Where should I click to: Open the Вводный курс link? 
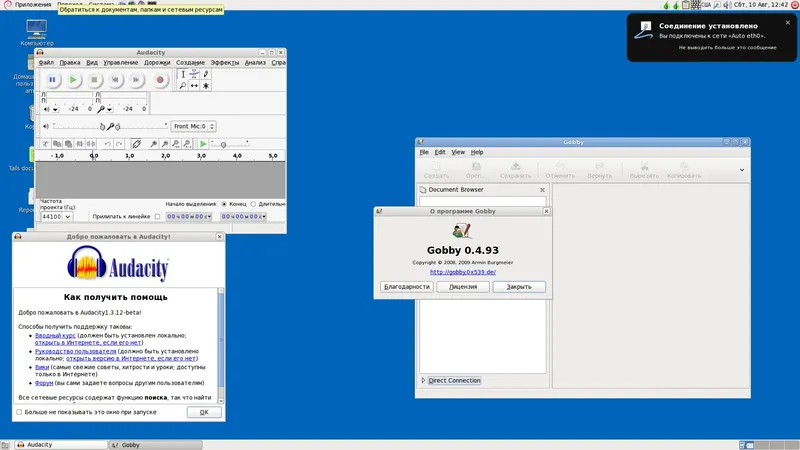(x=55, y=336)
